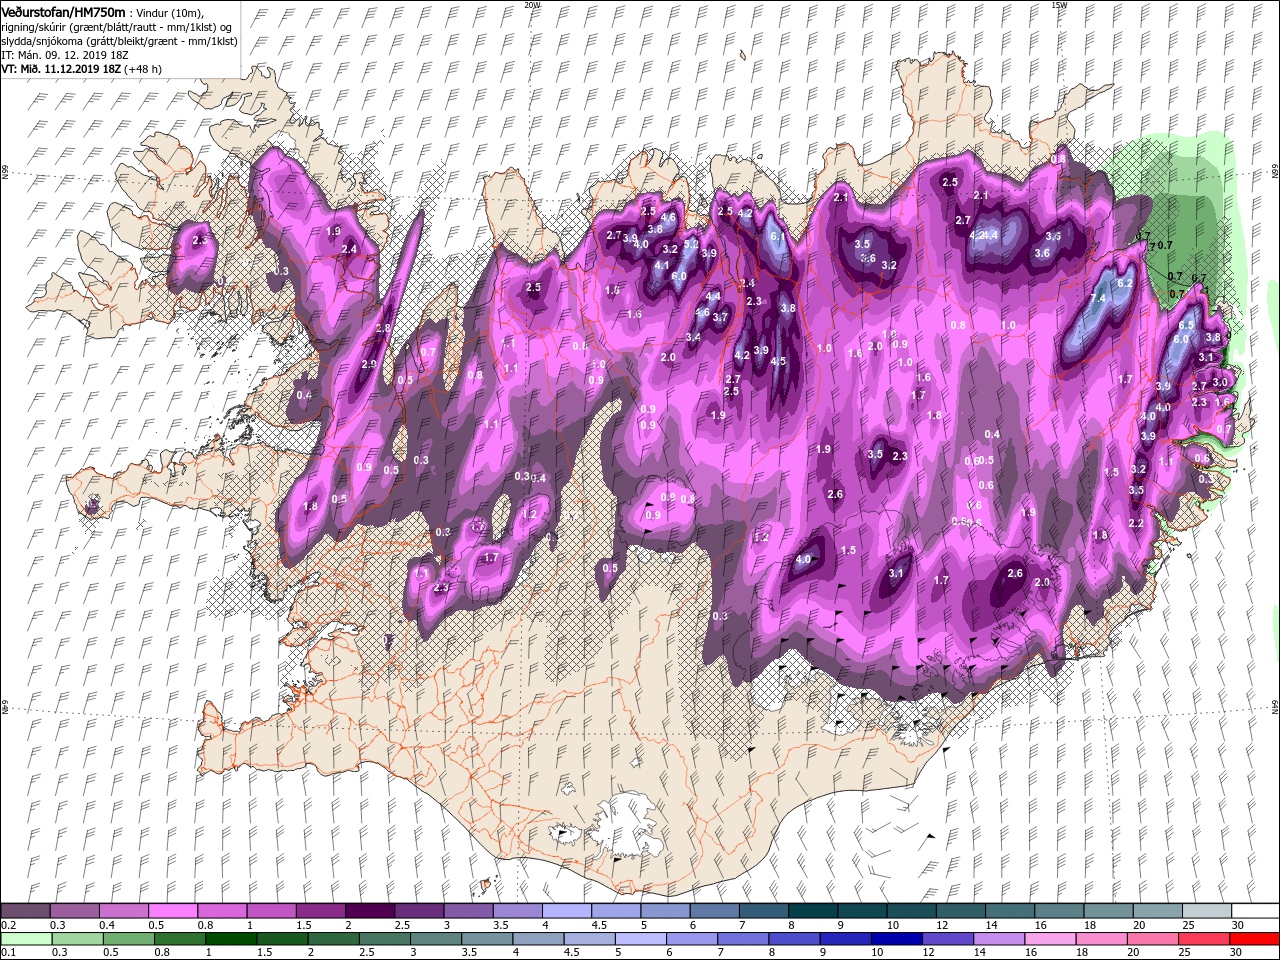The height and width of the screenshot is (960, 1280).
Task: Click the bottom legend swatch between 5 and 6
Action: click(x=640, y=938)
